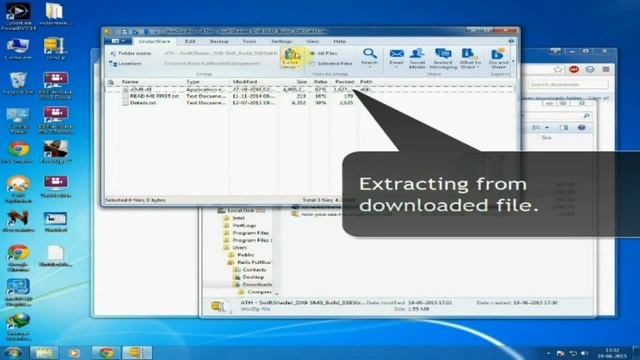This screenshot has height=360, width=640.
Task: Select the Details.txt file row
Action: point(310,103)
